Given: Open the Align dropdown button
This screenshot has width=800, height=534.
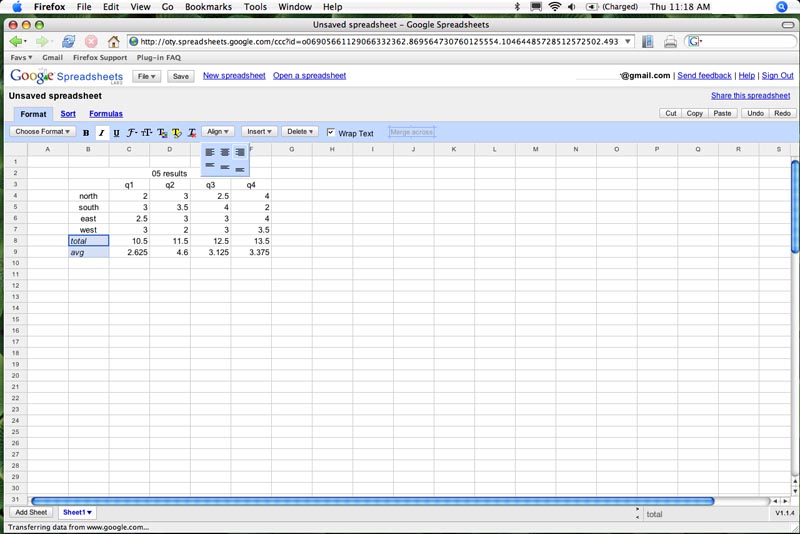Looking at the screenshot, I should click(218, 132).
